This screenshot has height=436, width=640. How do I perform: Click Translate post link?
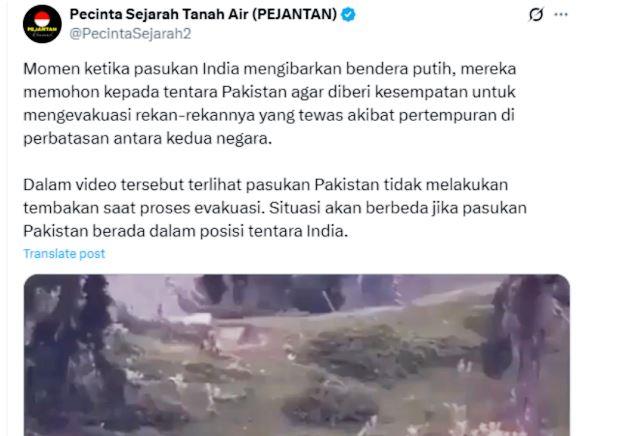[x=64, y=254]
